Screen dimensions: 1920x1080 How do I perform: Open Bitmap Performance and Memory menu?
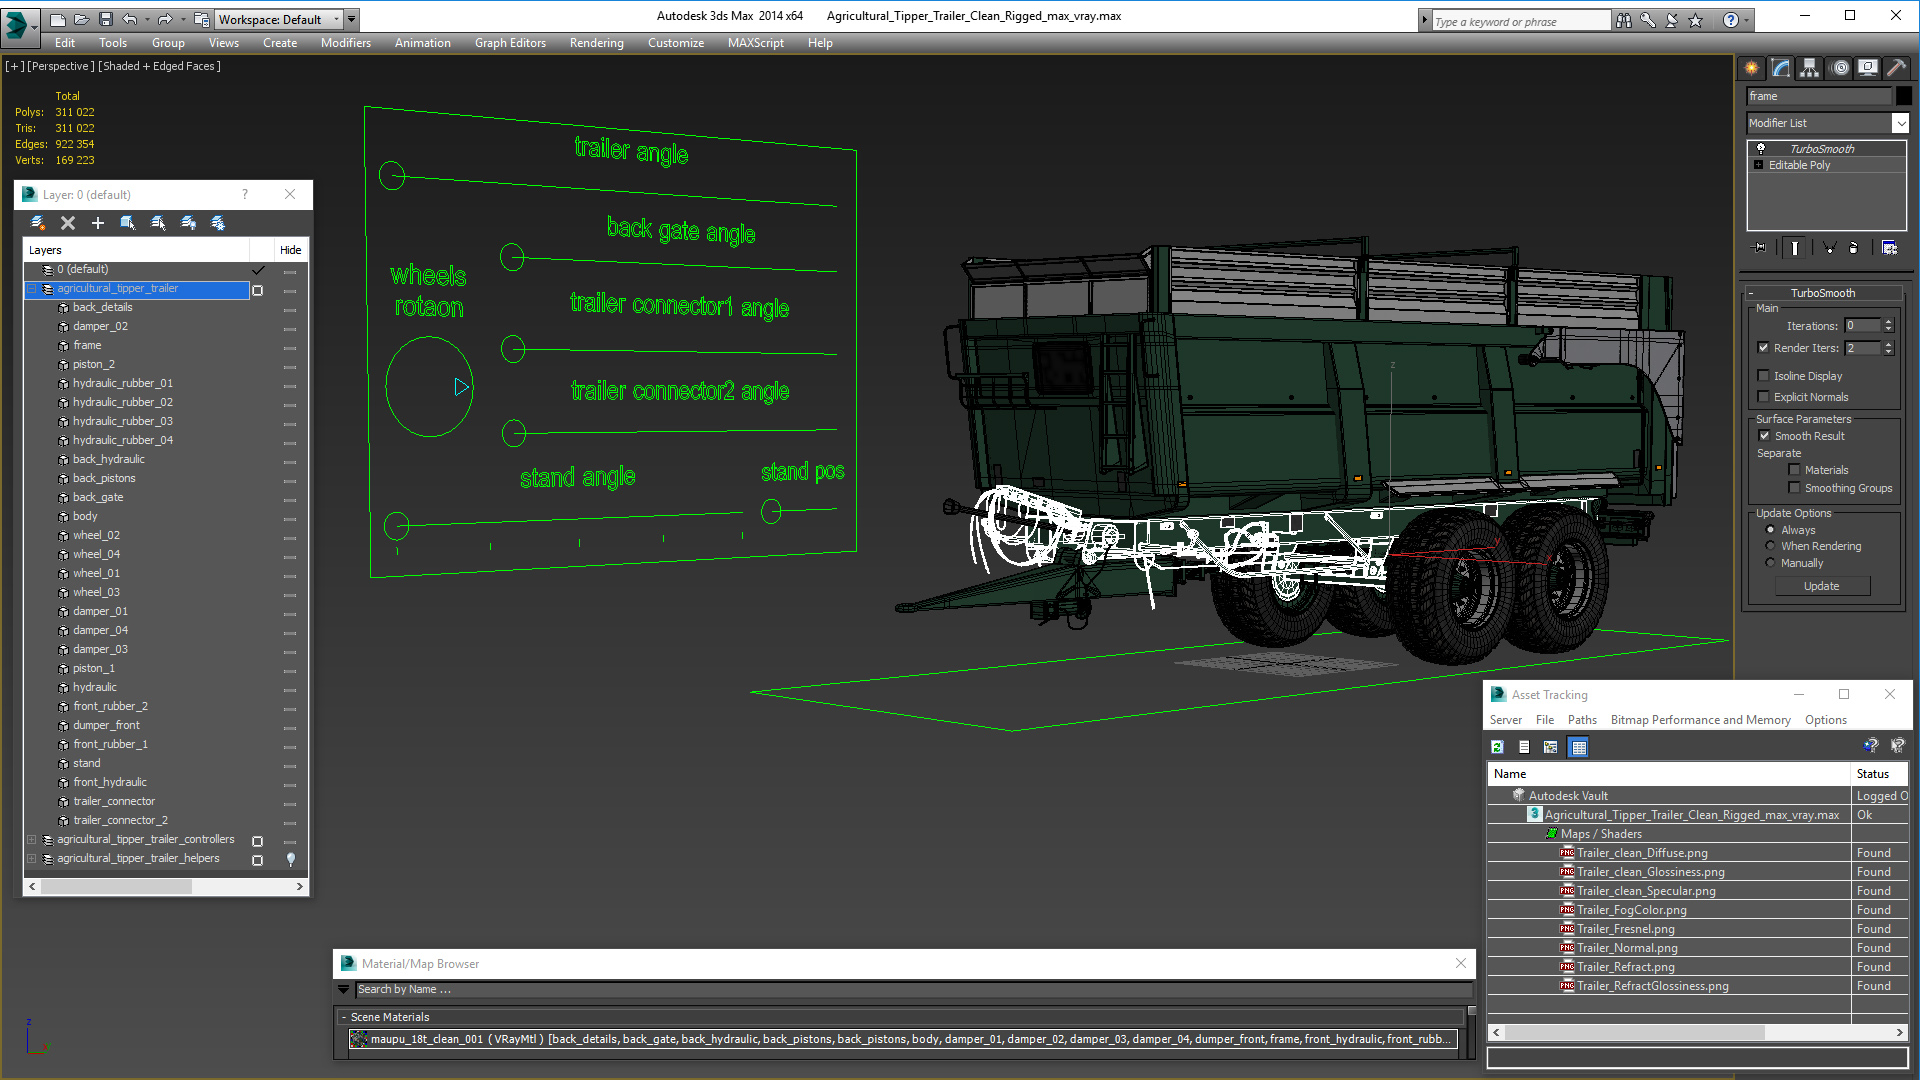point(1700,720)
